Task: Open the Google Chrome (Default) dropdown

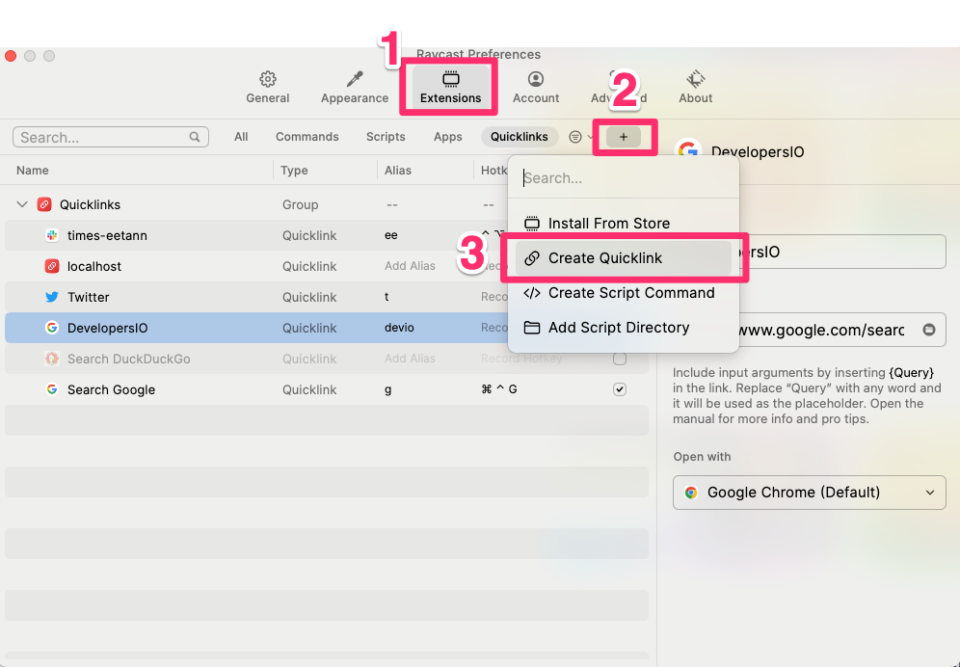Action: (x=809, y=492)
